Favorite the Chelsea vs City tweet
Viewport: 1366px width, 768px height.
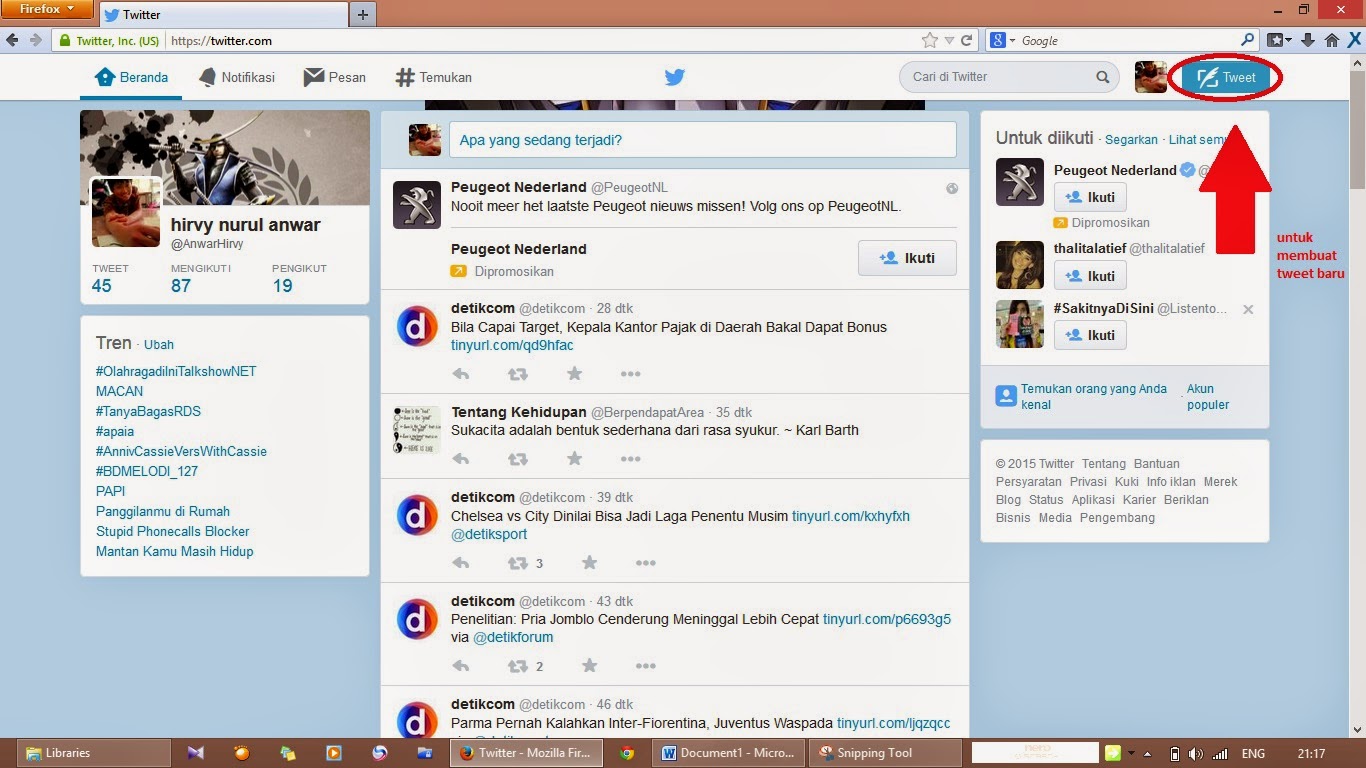pos(589,564)
